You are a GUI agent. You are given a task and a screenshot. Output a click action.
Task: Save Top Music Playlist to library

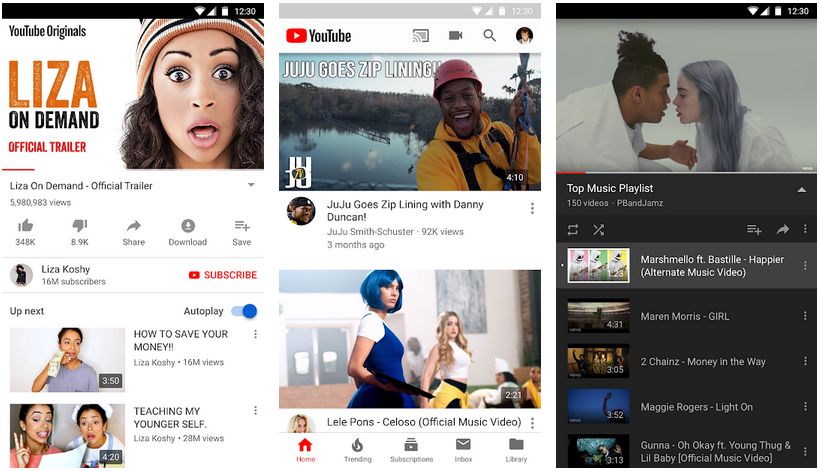pos(754,229)
